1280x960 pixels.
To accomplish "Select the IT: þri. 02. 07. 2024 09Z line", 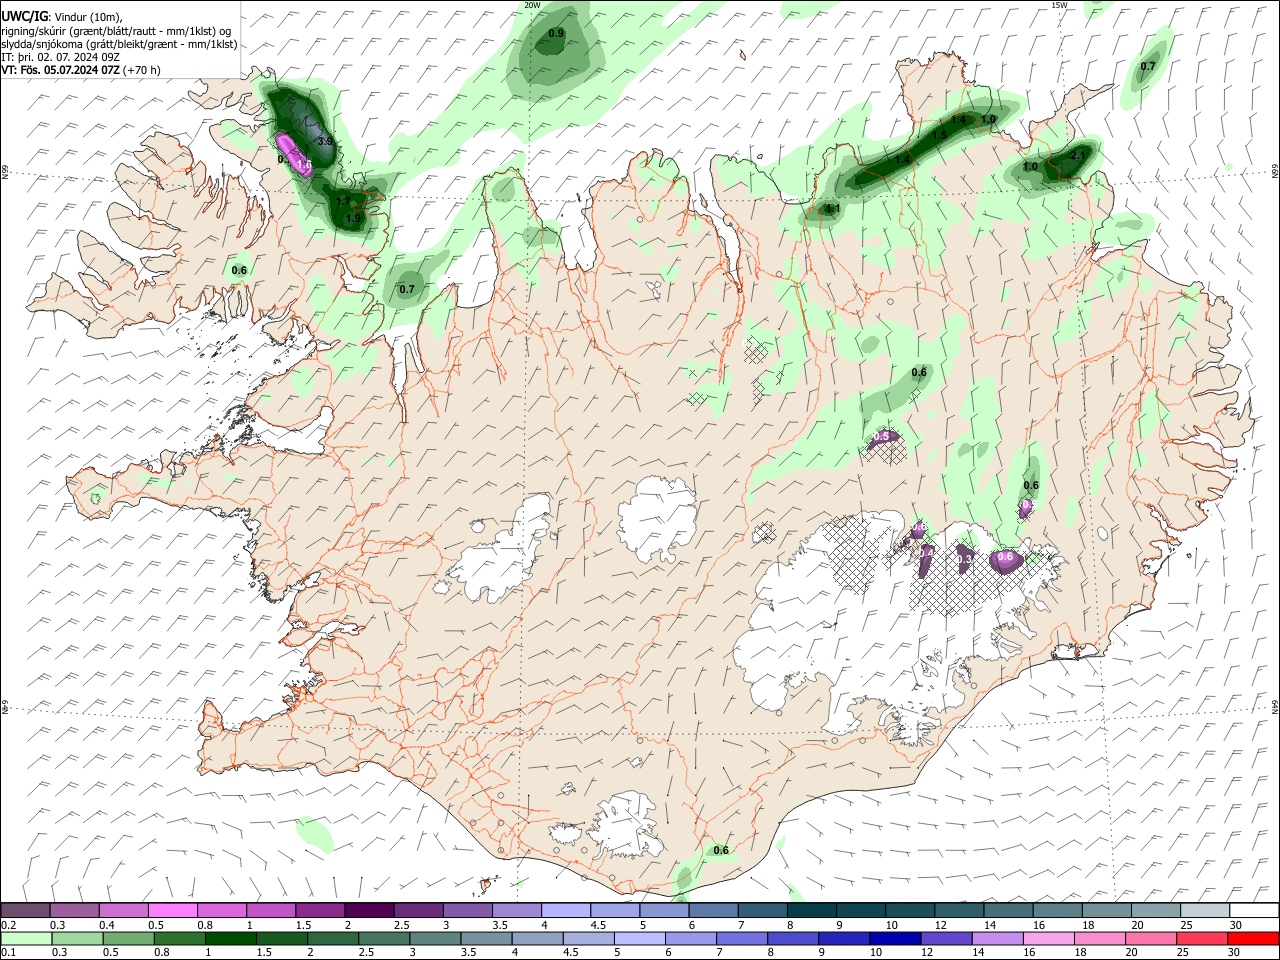I will 61,57.
